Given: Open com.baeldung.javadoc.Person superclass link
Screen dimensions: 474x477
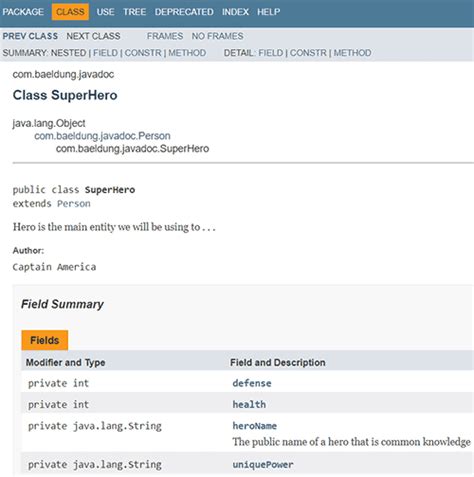Looking at the screenshot, I should point(102,136).
